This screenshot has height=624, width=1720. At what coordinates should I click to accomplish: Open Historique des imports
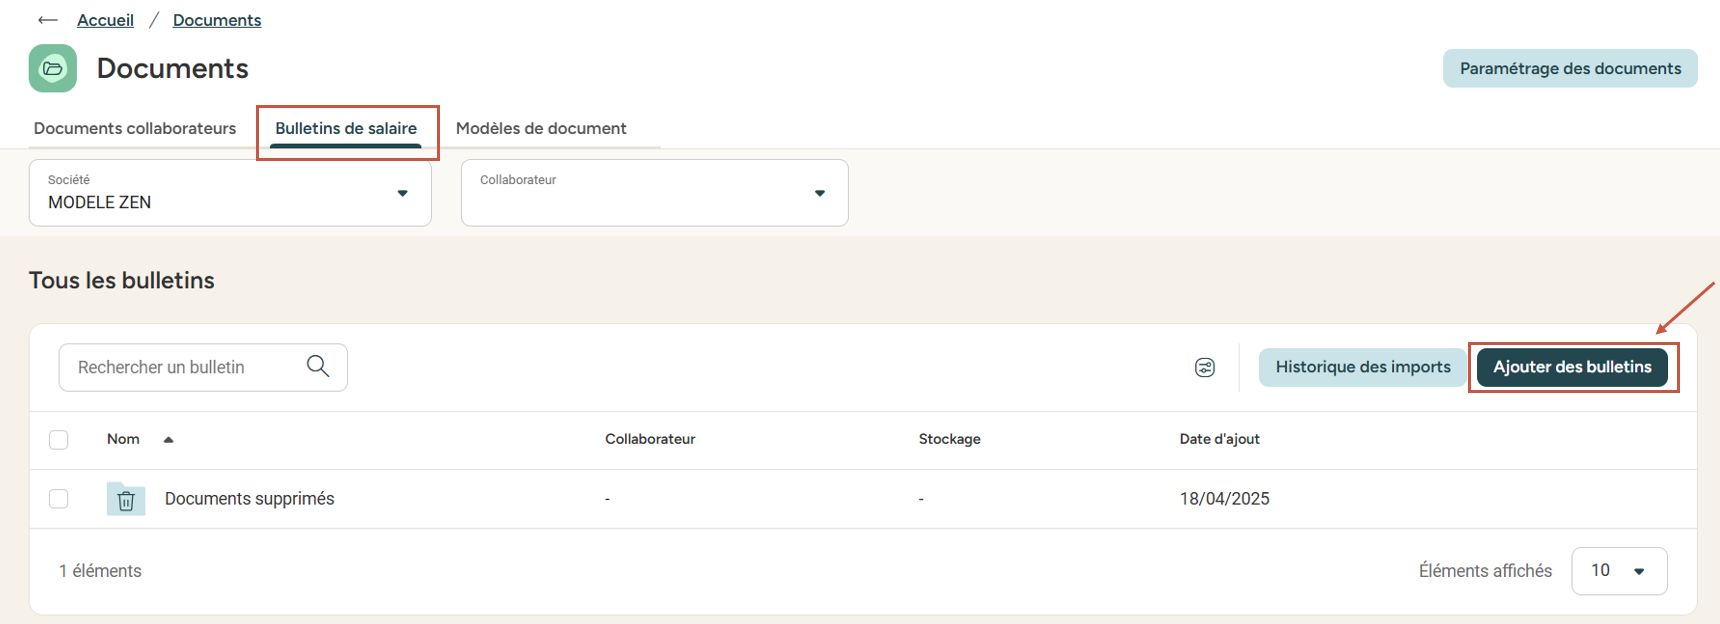1362,367
